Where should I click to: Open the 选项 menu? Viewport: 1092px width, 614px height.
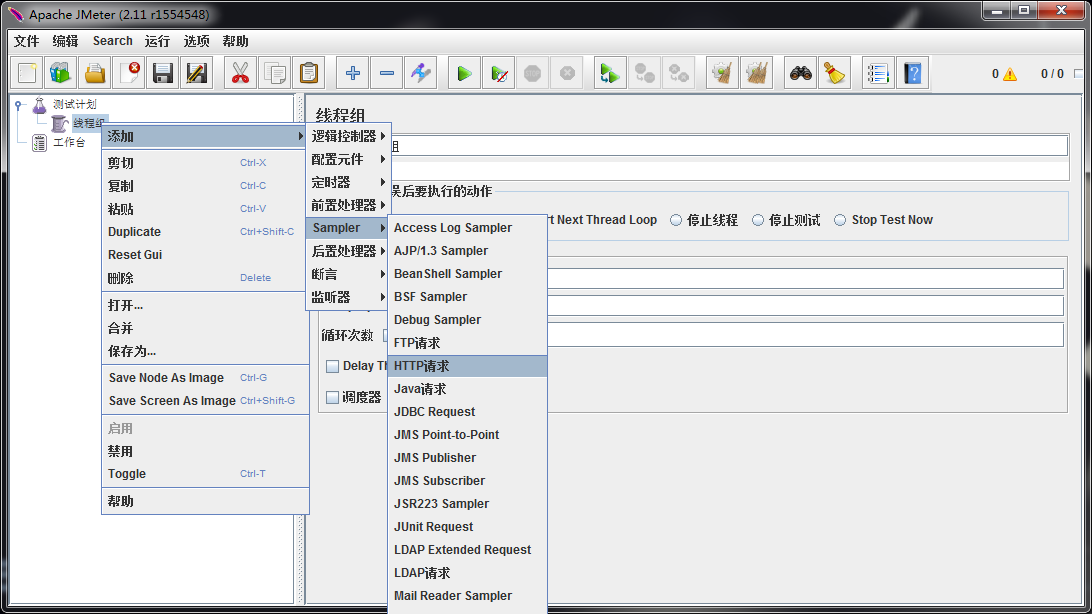pyautogui.click(x=196, y=41)
